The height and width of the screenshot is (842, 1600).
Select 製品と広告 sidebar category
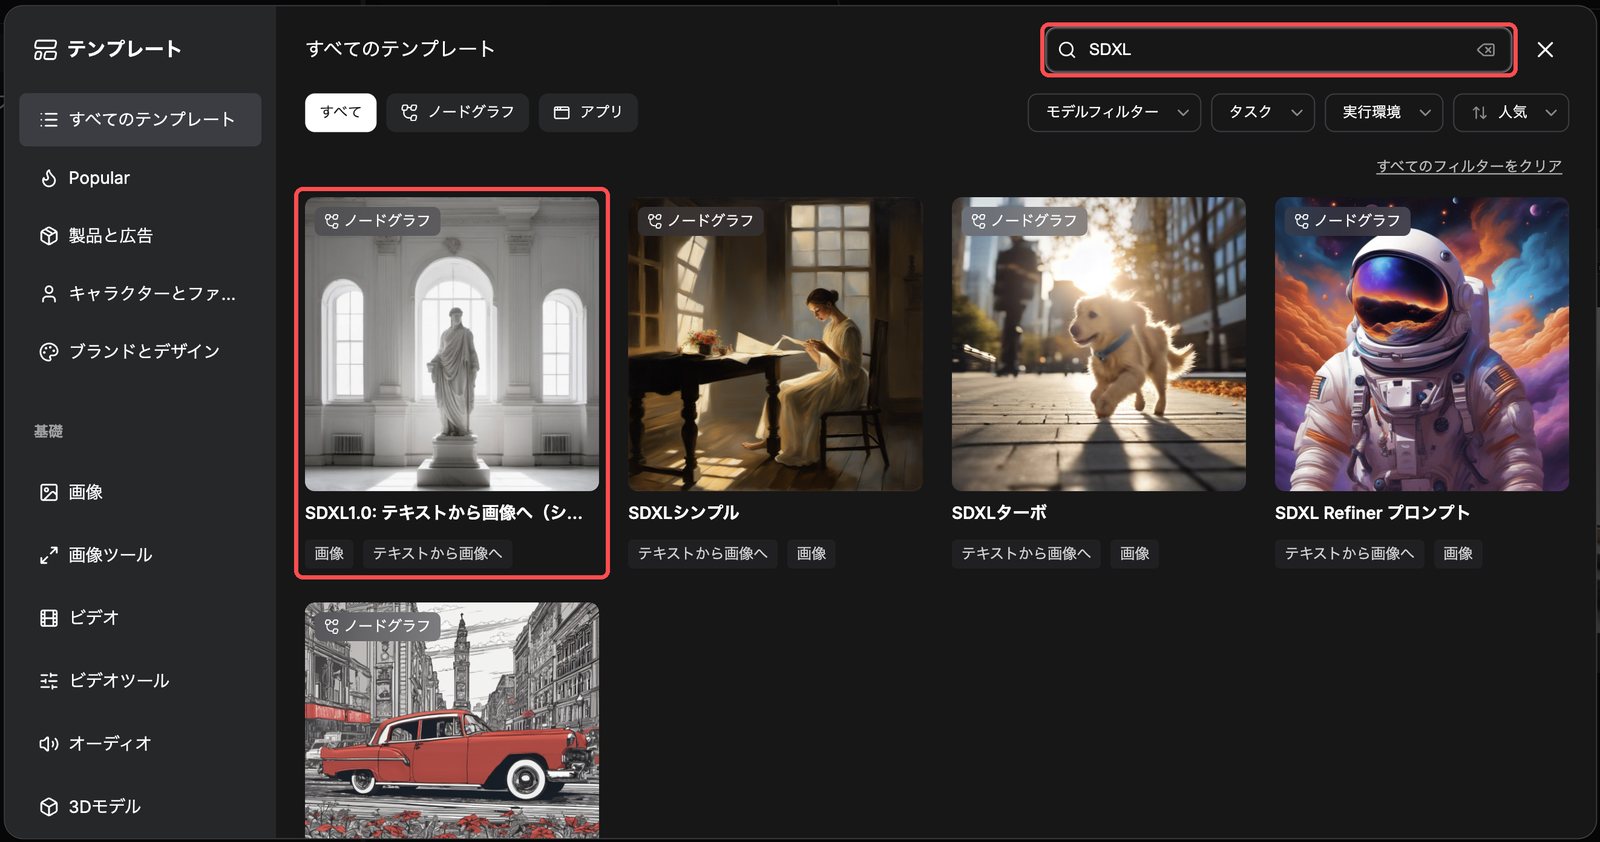pyautogui.click(x=140, y=236)
